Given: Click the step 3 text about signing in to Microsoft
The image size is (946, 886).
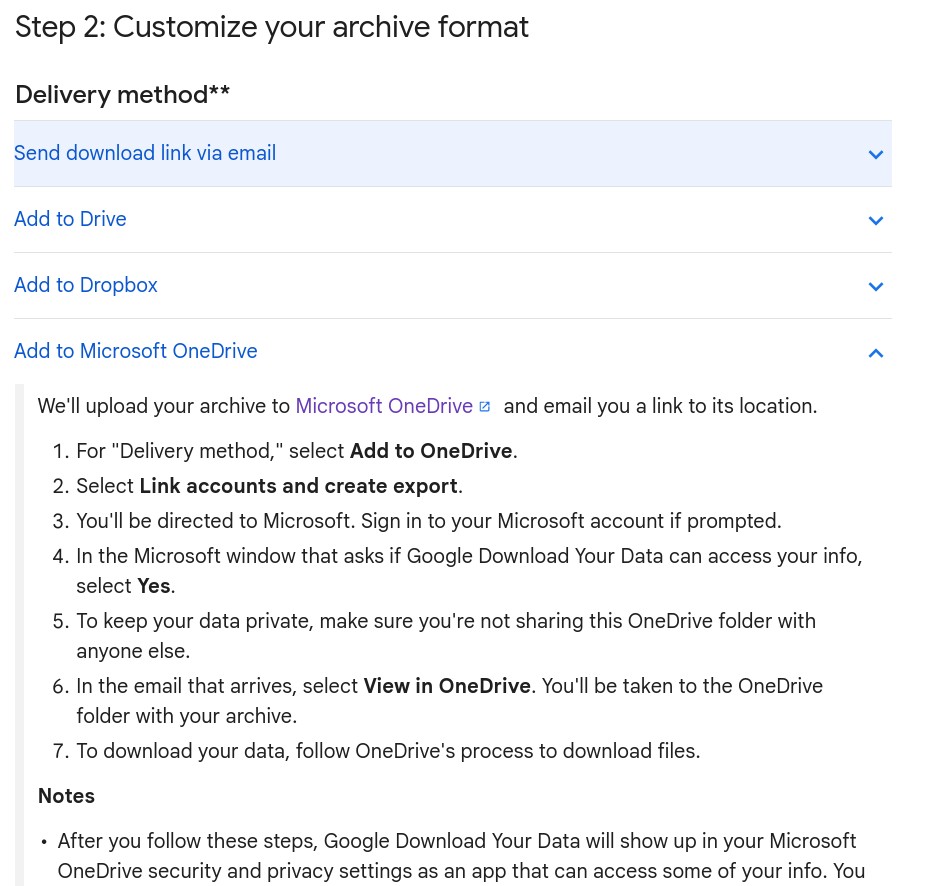Looking at the screenshot, I should tap(429, 521).
